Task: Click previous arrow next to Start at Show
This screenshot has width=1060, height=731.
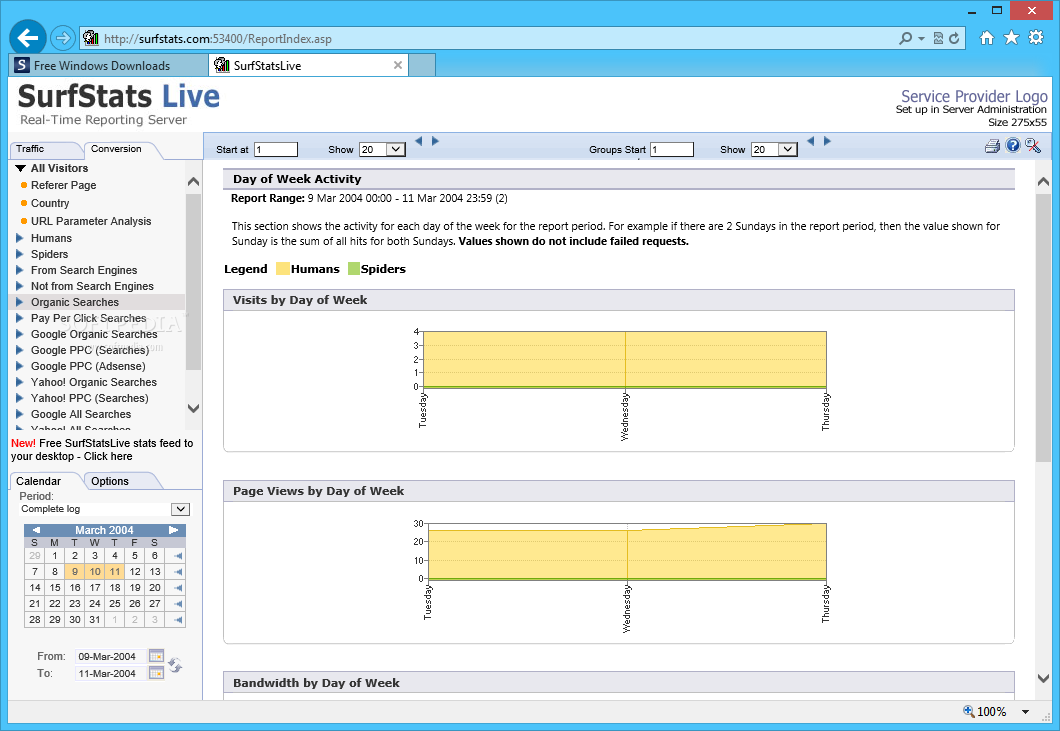Action: (418, 141)
